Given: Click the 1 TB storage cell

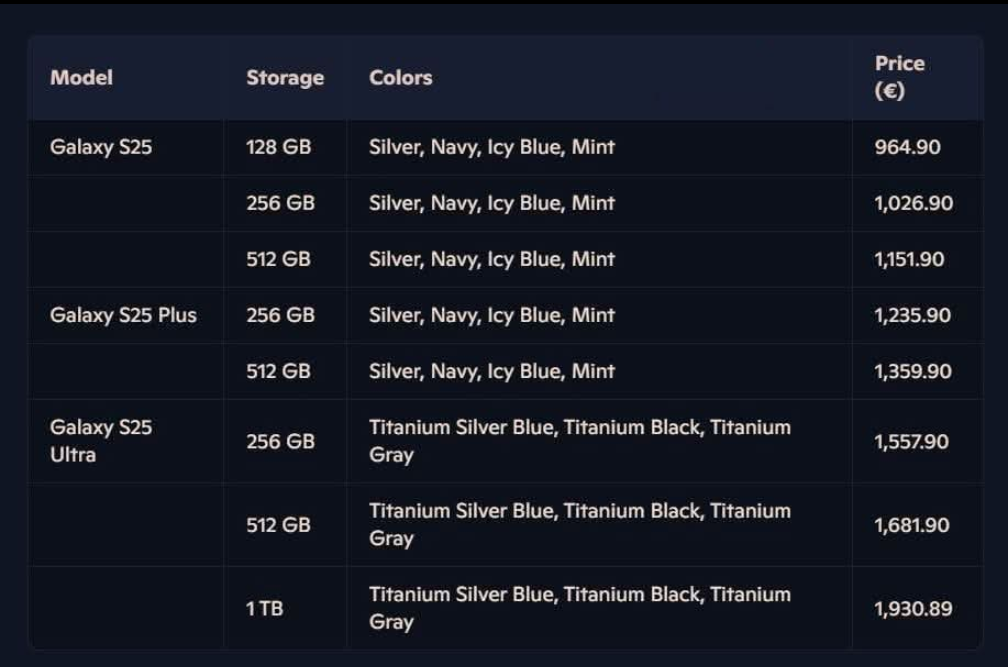Looking at the screenshot, I should pos(265,608).
